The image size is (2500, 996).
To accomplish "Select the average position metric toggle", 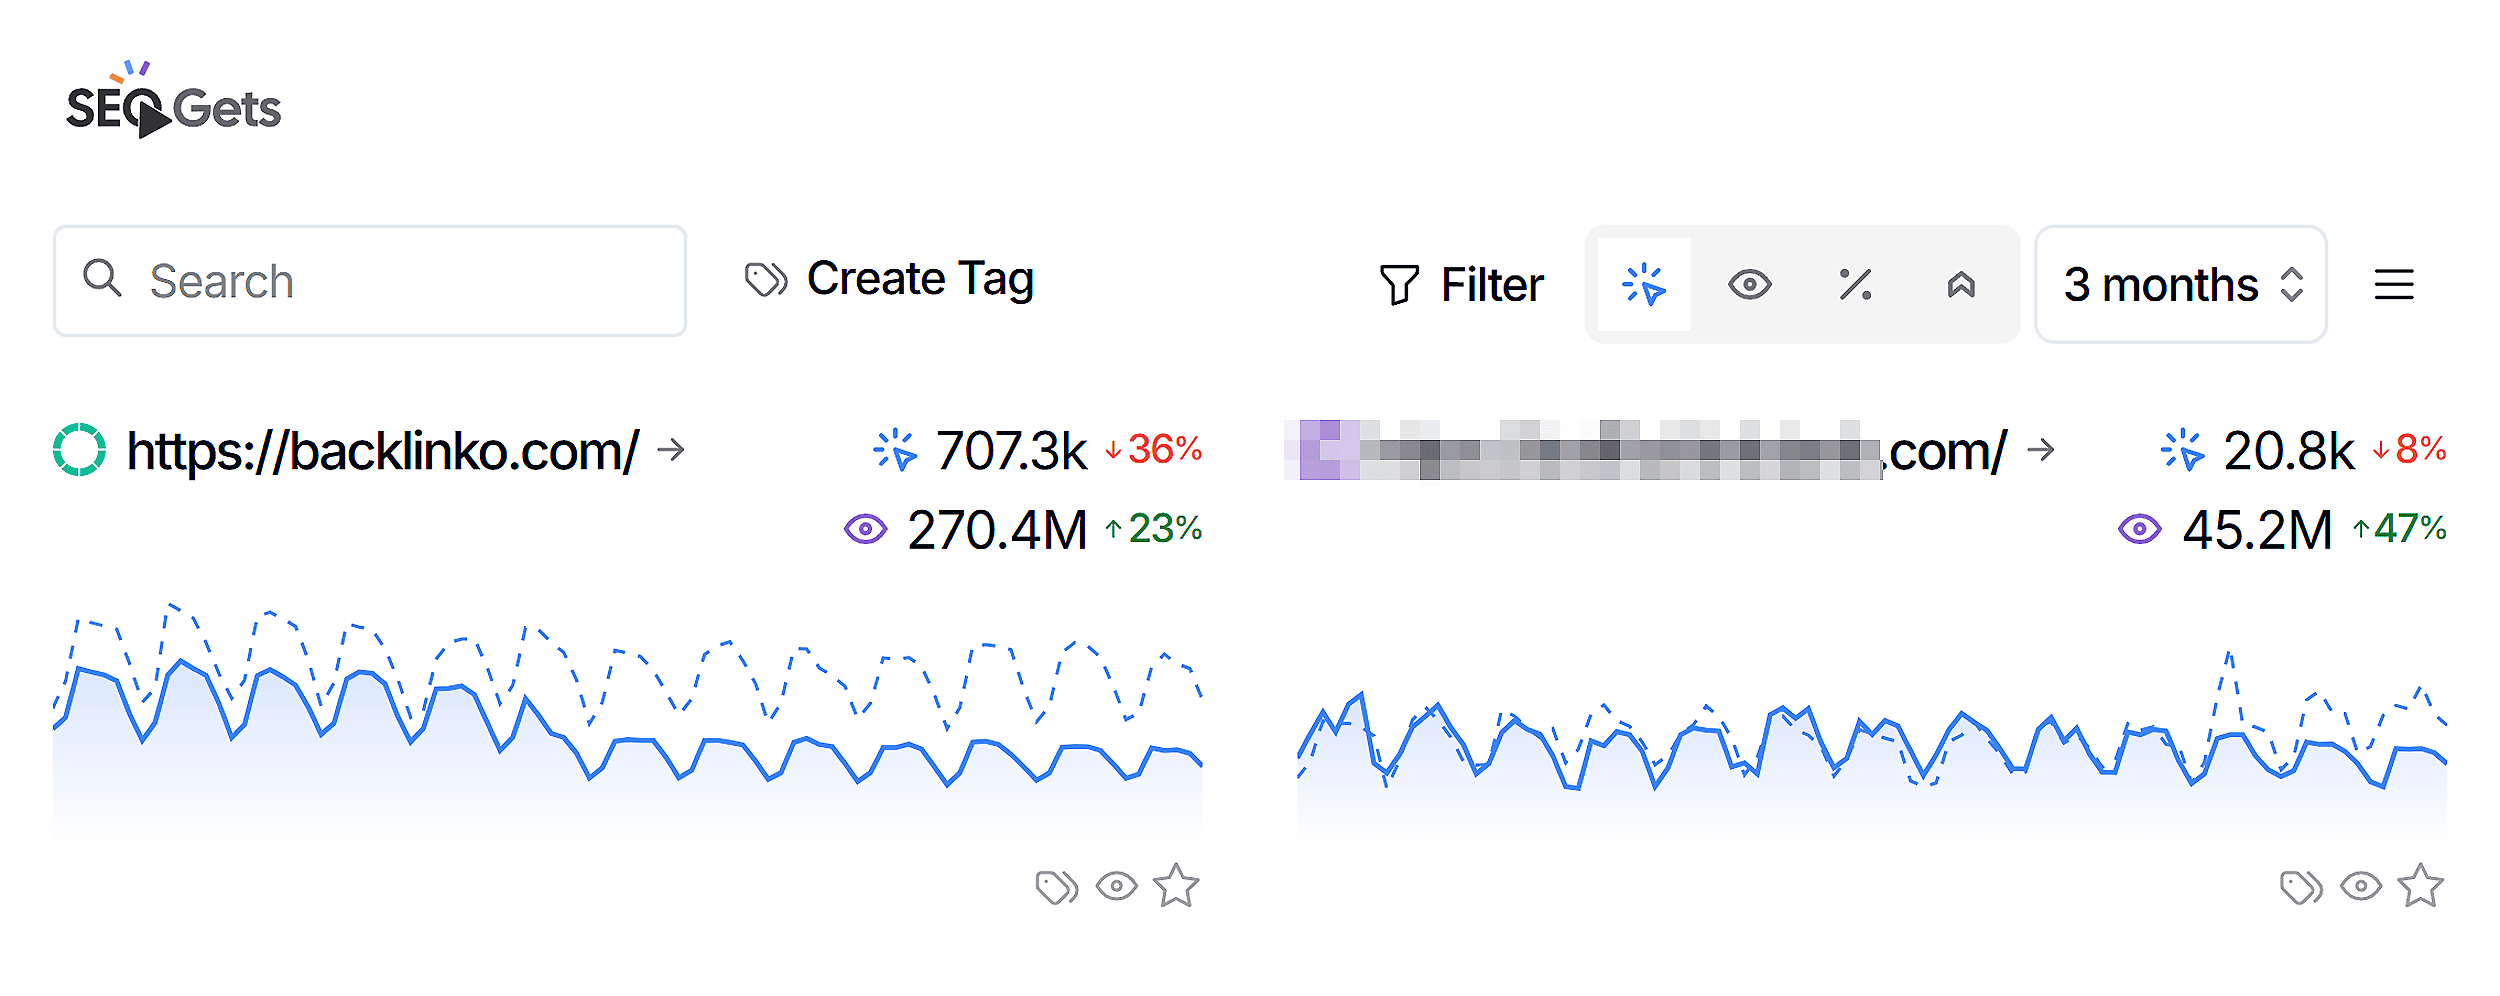I will 1961,285.
